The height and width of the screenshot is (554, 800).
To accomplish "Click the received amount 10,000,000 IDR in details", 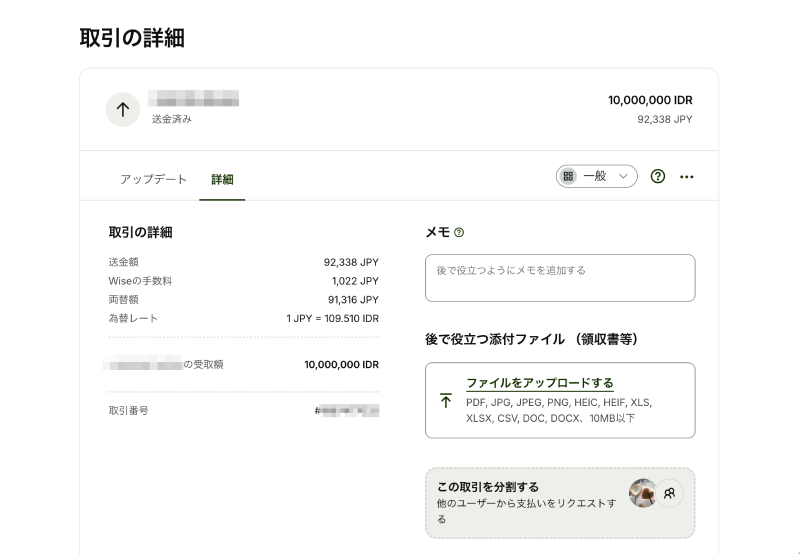I will point(341,365).
